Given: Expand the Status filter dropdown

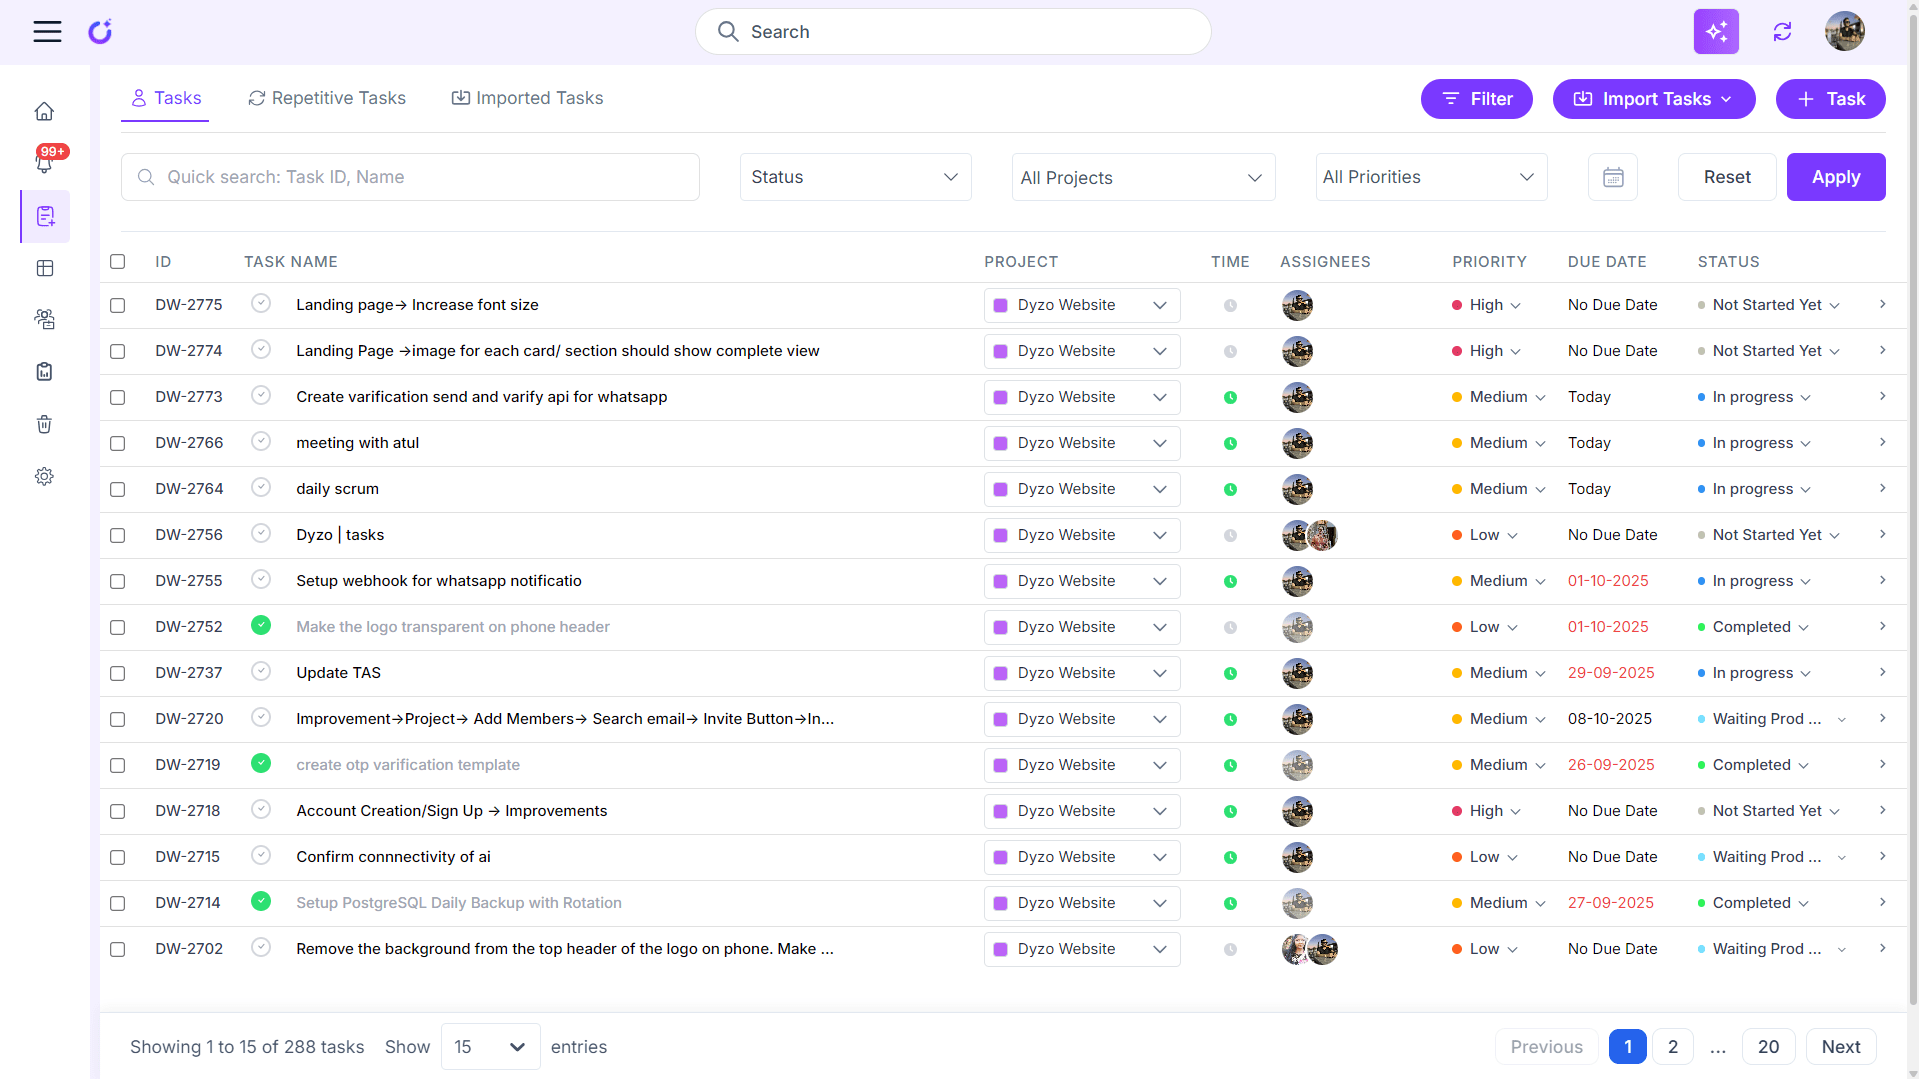Looking at the screenshot, I should [855, 177].
